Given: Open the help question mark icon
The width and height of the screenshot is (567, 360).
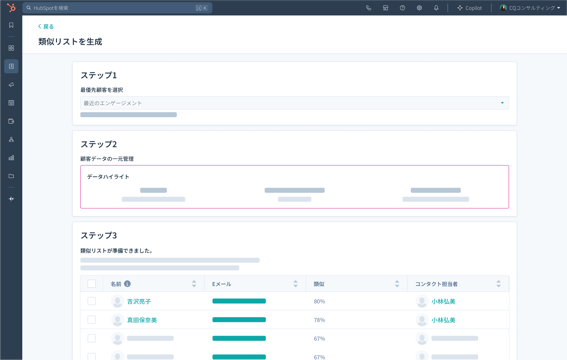Looking at the screenshot, I should tap(402, 8).
